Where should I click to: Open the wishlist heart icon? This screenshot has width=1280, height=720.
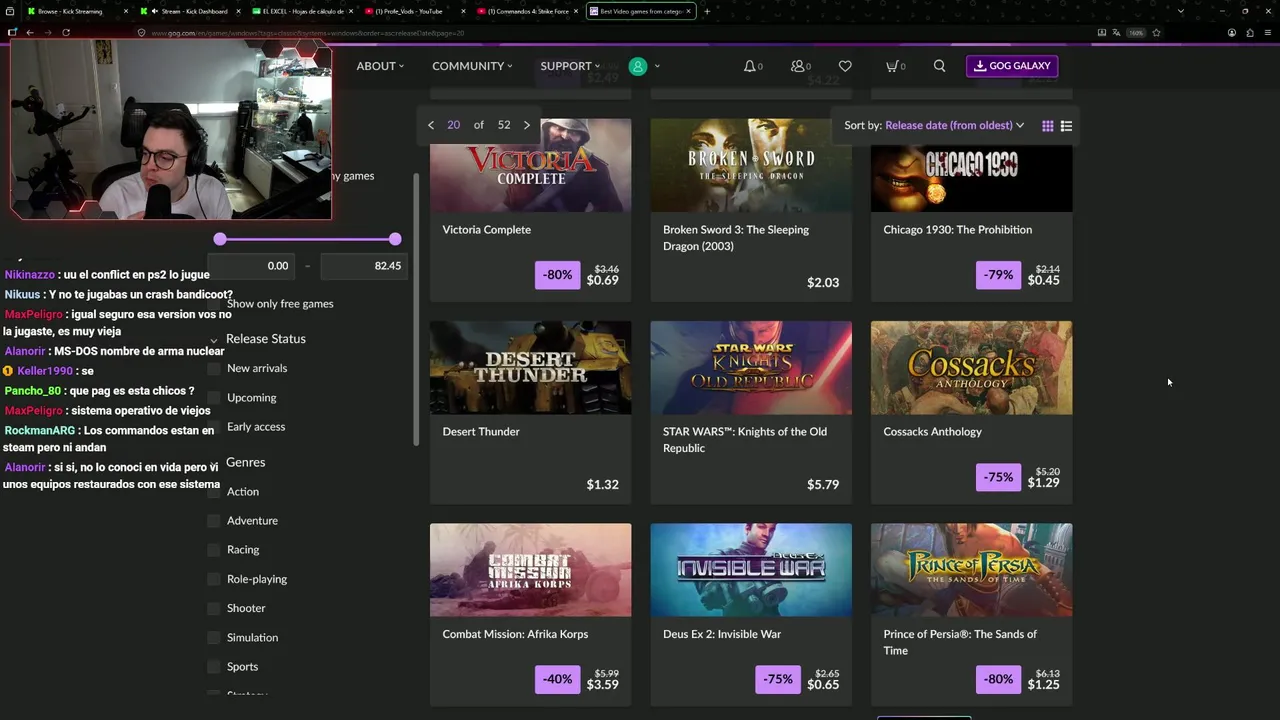(x=845, y=66)
